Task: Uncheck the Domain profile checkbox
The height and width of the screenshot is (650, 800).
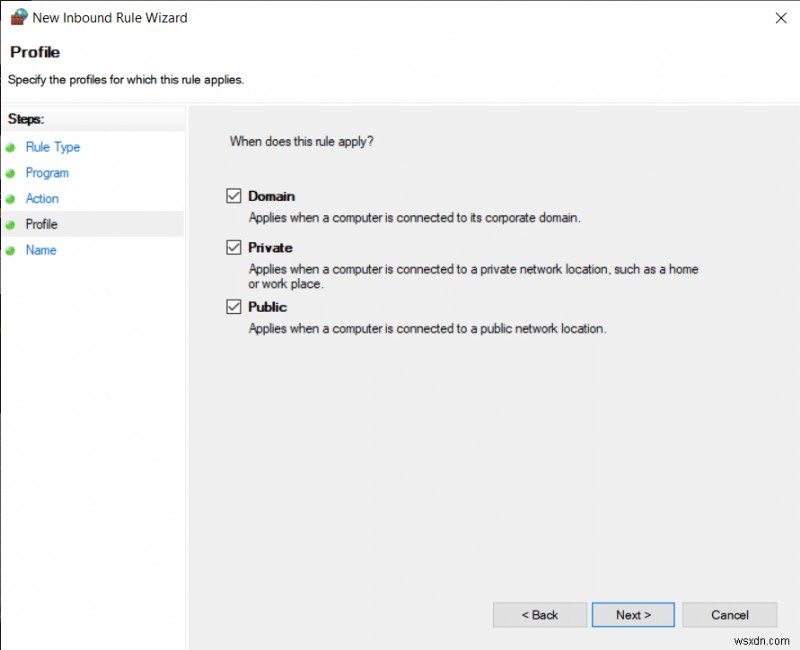Action: 234,196
